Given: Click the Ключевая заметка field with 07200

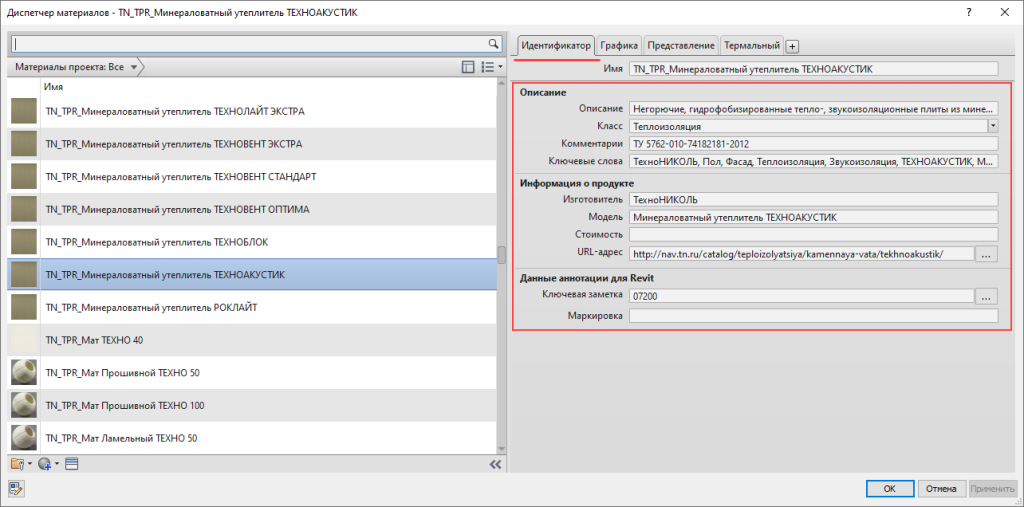Looking at the screenshot, I should [x=802, y=296].
